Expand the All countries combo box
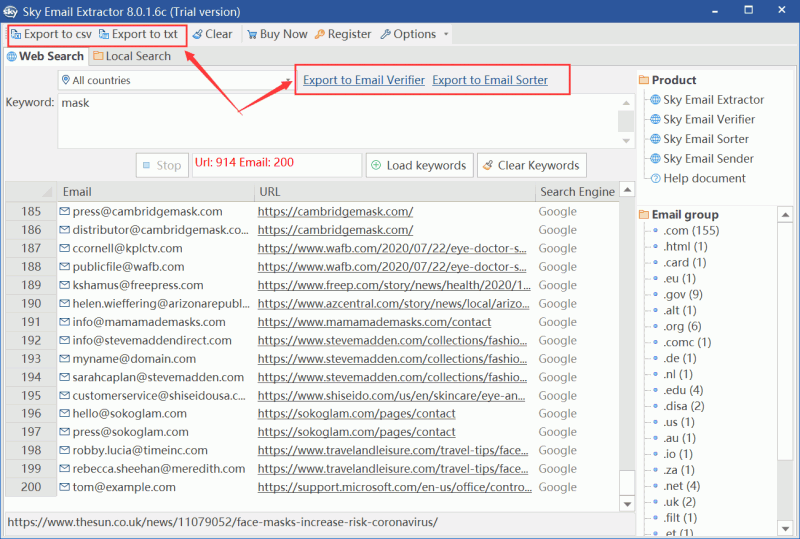 [x=286, y=80]
